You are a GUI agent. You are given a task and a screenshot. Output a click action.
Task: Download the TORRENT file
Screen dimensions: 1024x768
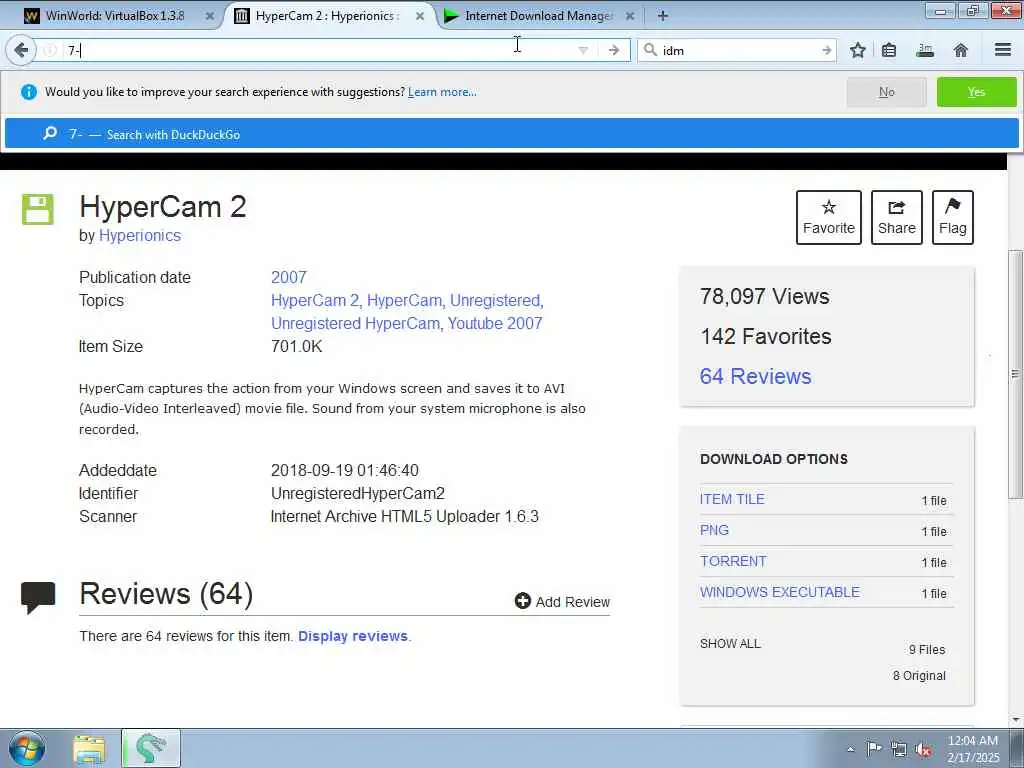coord(733,561)
